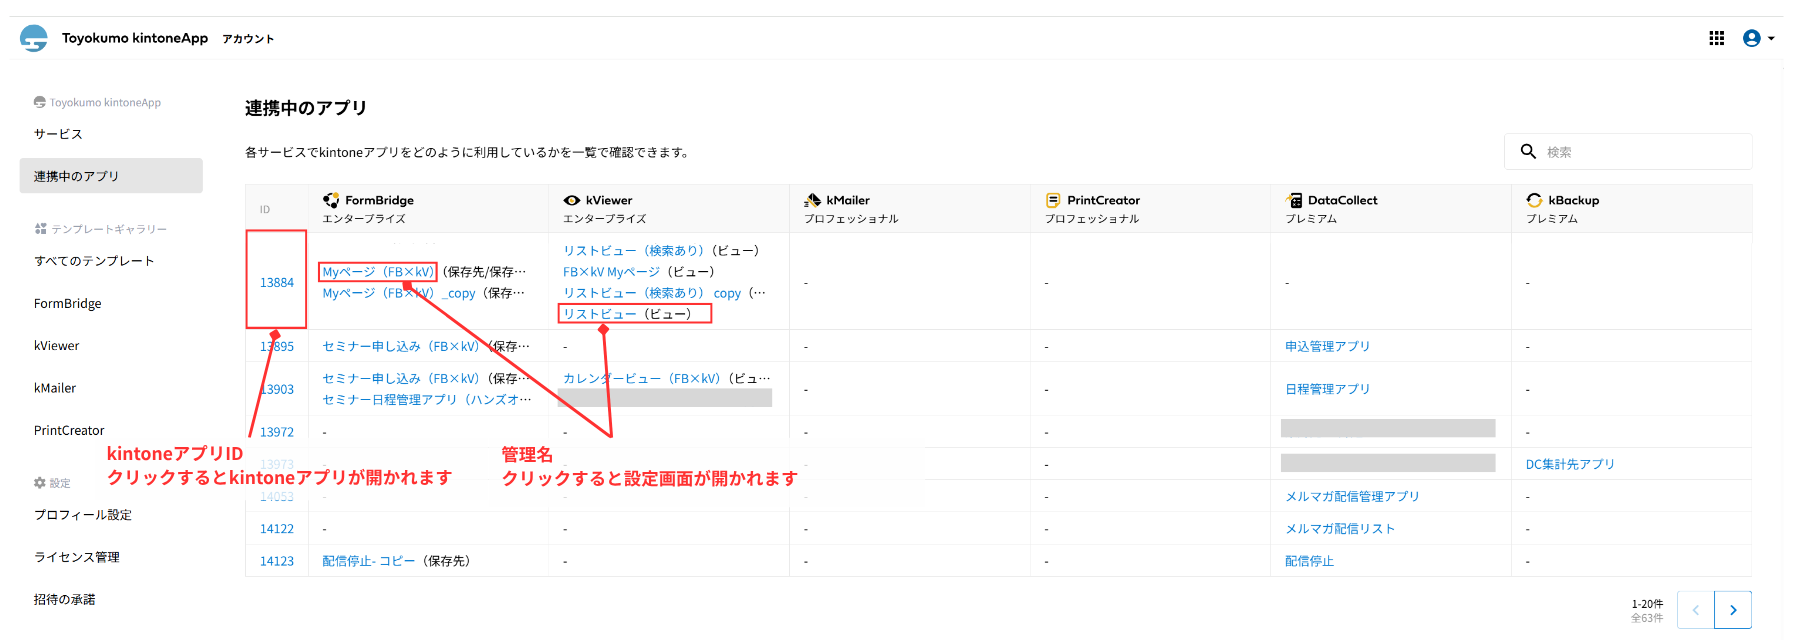Open the Myページ（FB×kV） form settings
The width and height of the screenshot is (1793, 640).
point(378,272)
